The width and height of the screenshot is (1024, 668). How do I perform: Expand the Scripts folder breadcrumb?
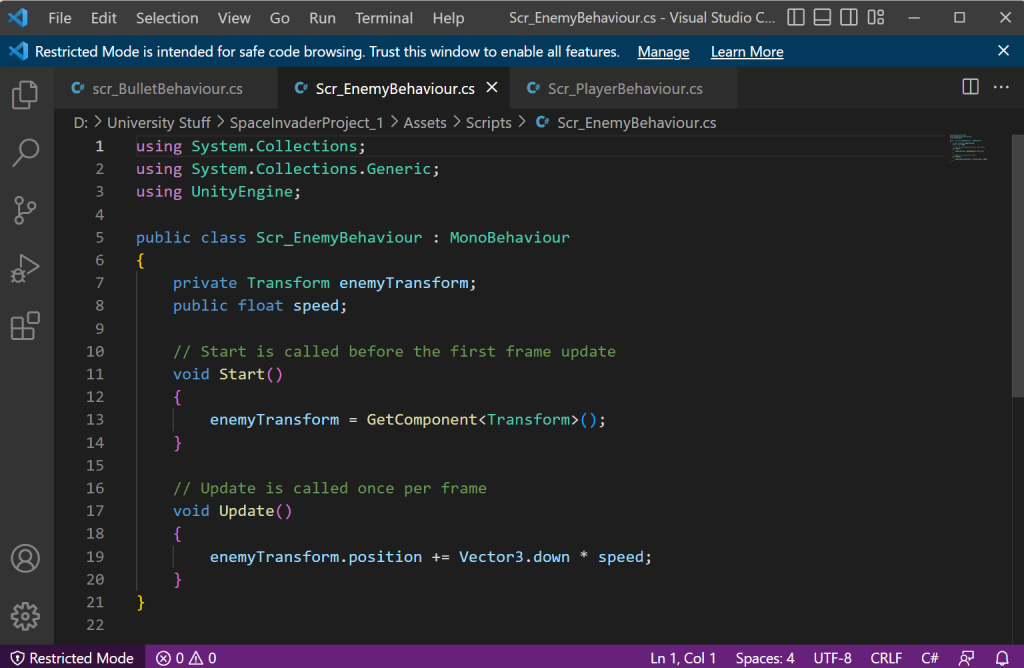(x=488, y=123)
